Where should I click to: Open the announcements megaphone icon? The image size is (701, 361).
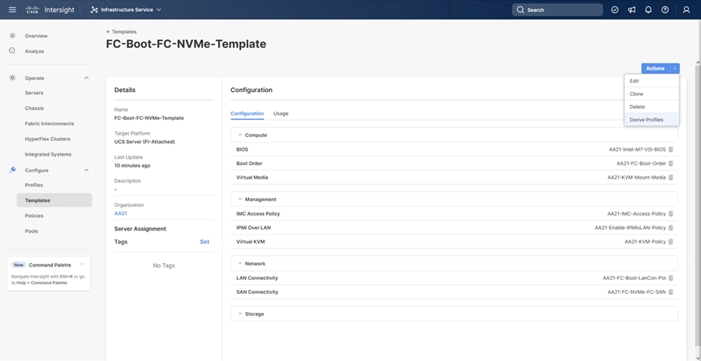631,10
